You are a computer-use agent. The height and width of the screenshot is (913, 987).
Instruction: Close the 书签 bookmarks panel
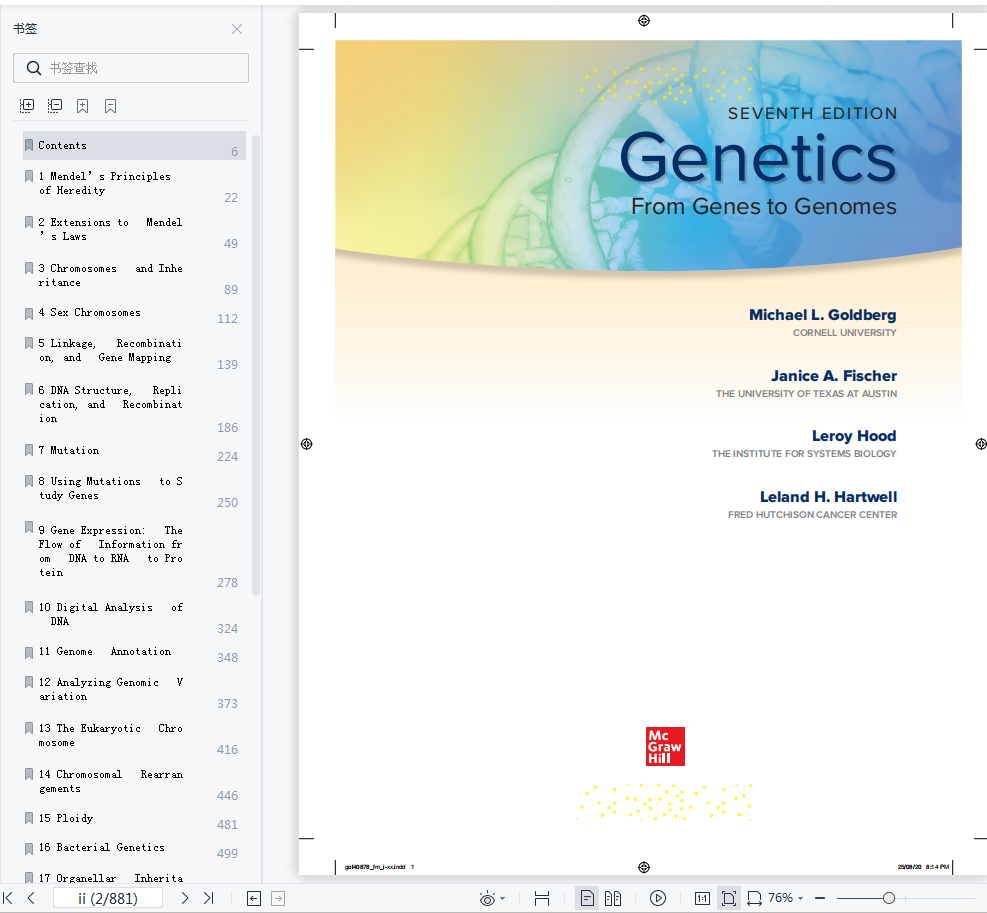(237, 29)
